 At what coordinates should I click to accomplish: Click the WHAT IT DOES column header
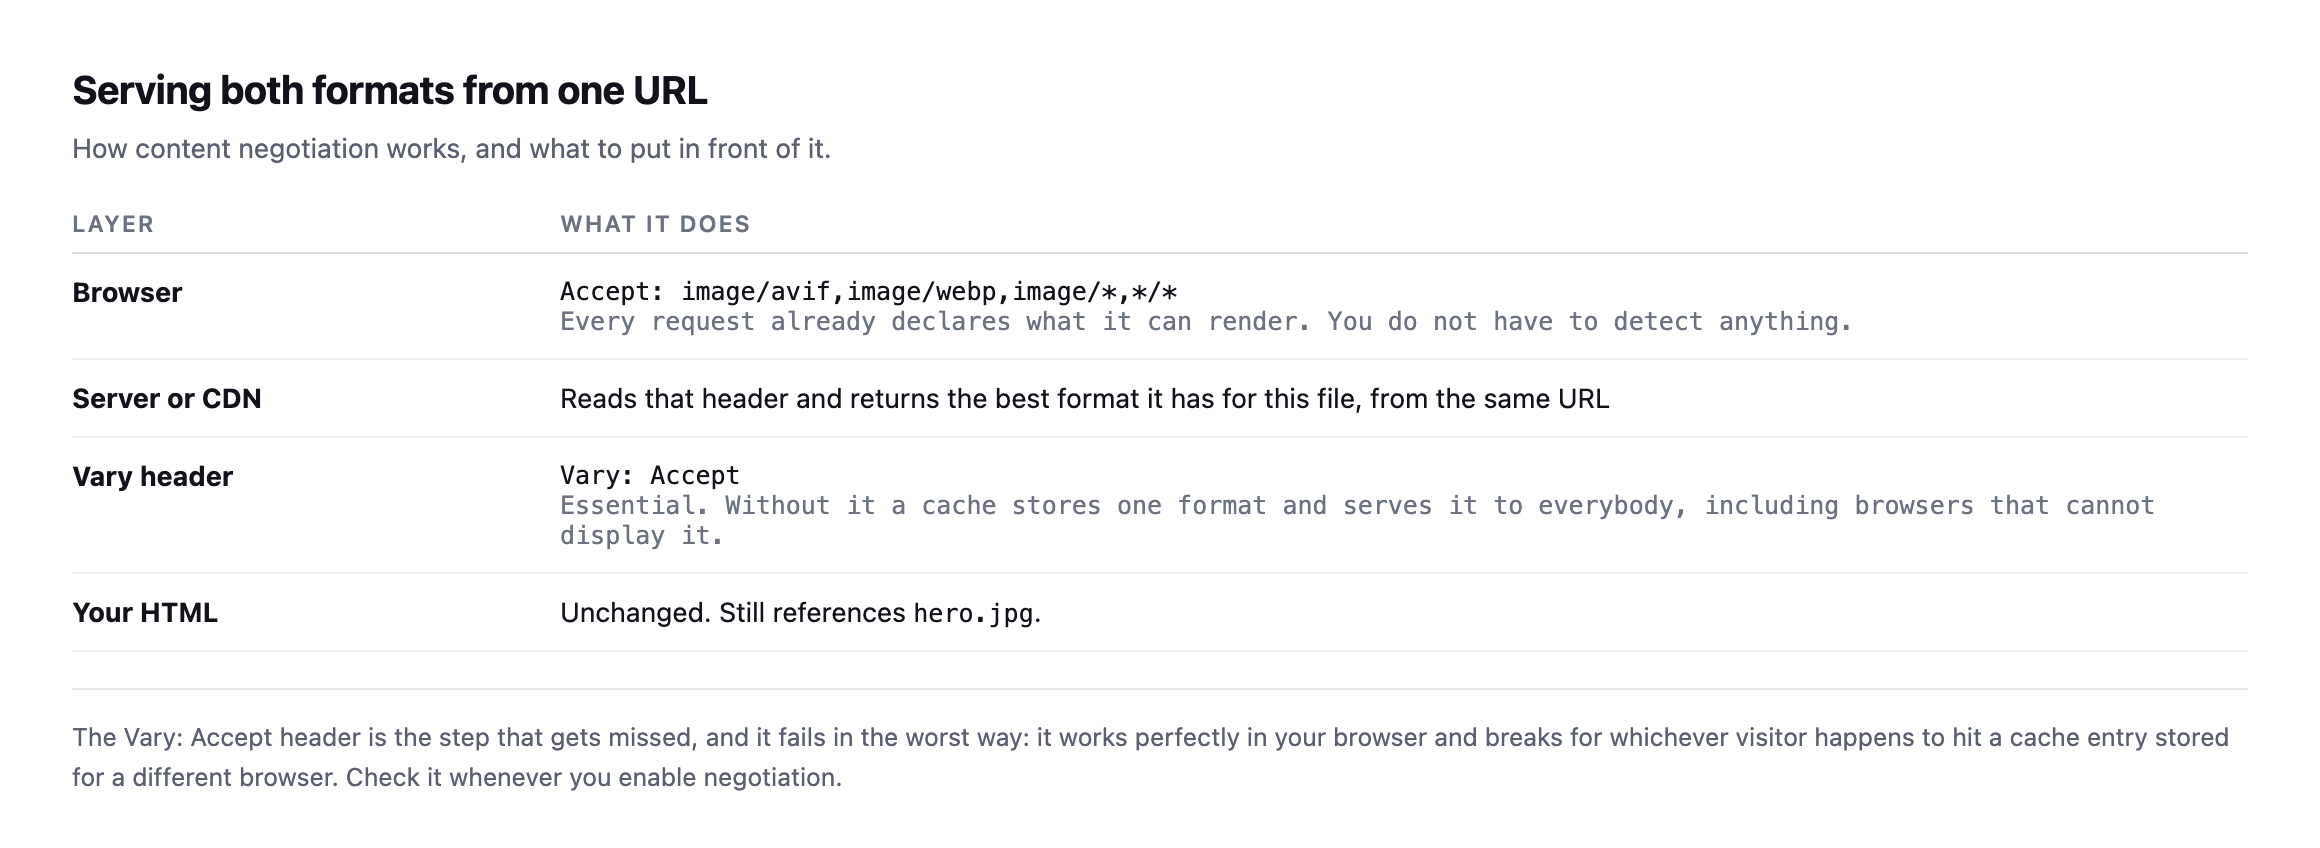[655, 224]
